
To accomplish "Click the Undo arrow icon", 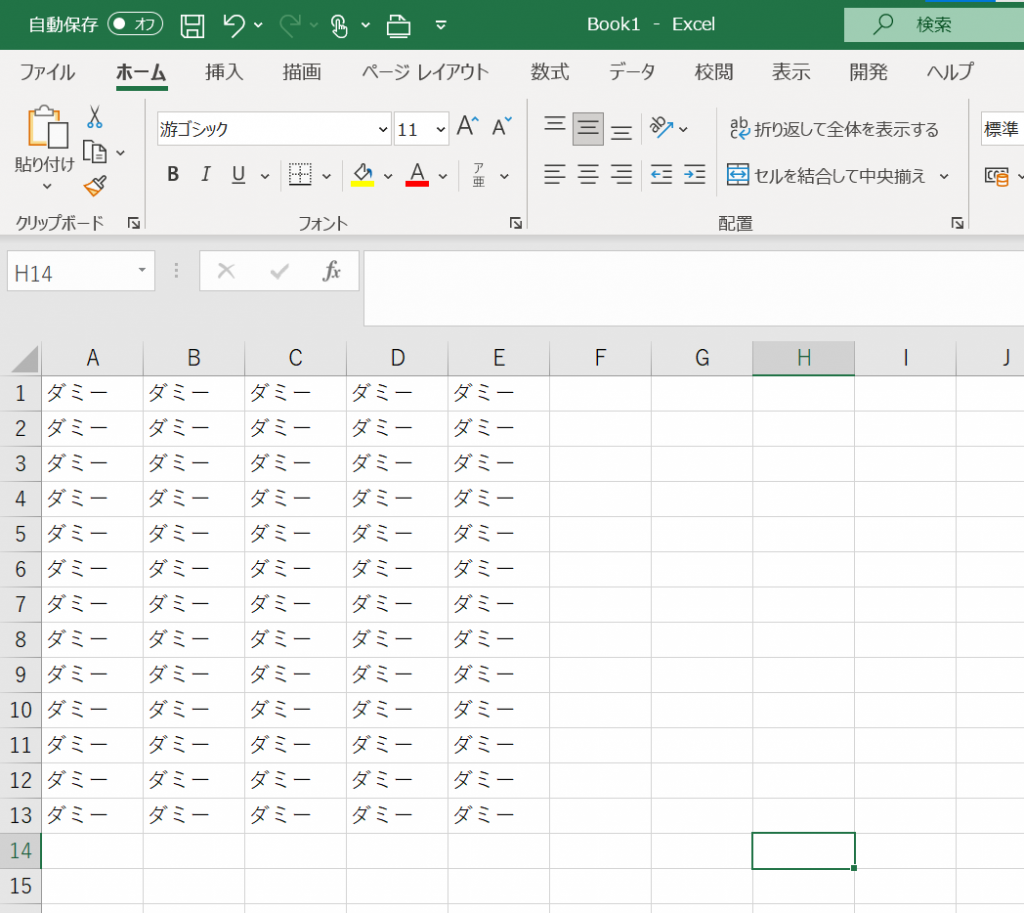I will click(x=233, y=25).
